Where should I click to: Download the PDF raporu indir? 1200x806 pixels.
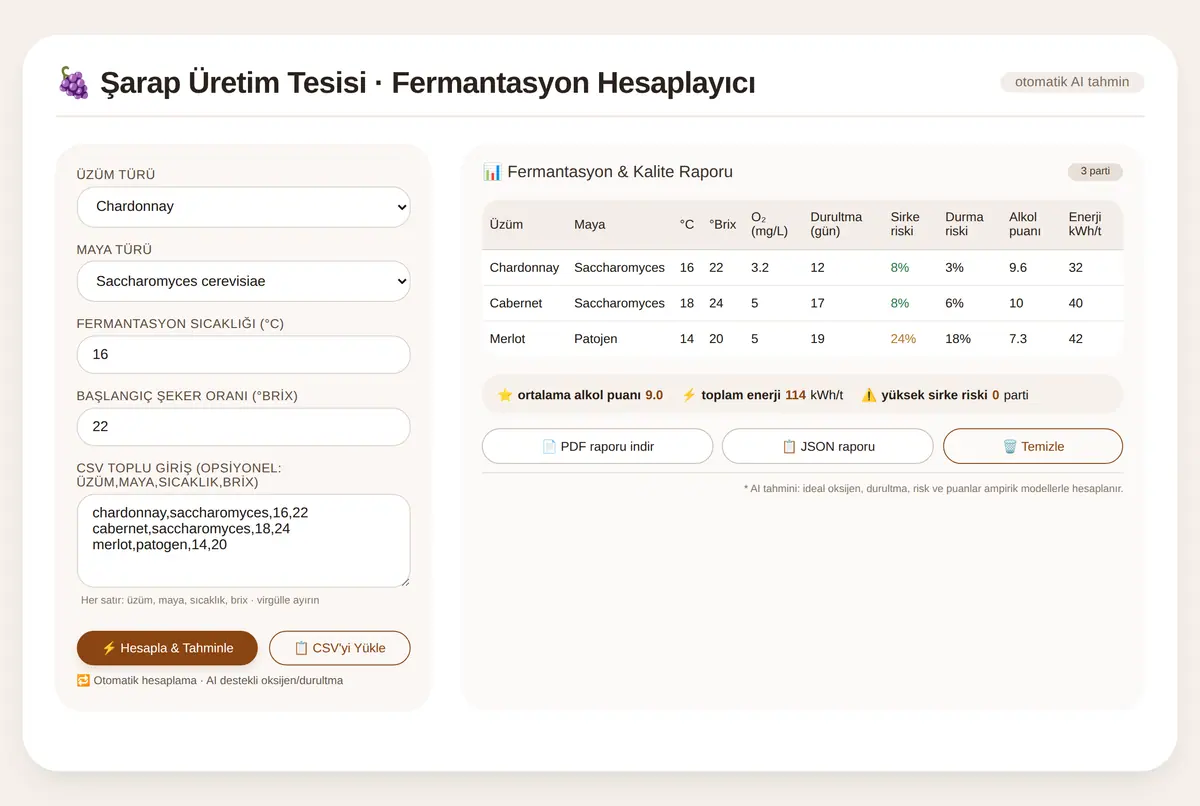pos(598,446)
